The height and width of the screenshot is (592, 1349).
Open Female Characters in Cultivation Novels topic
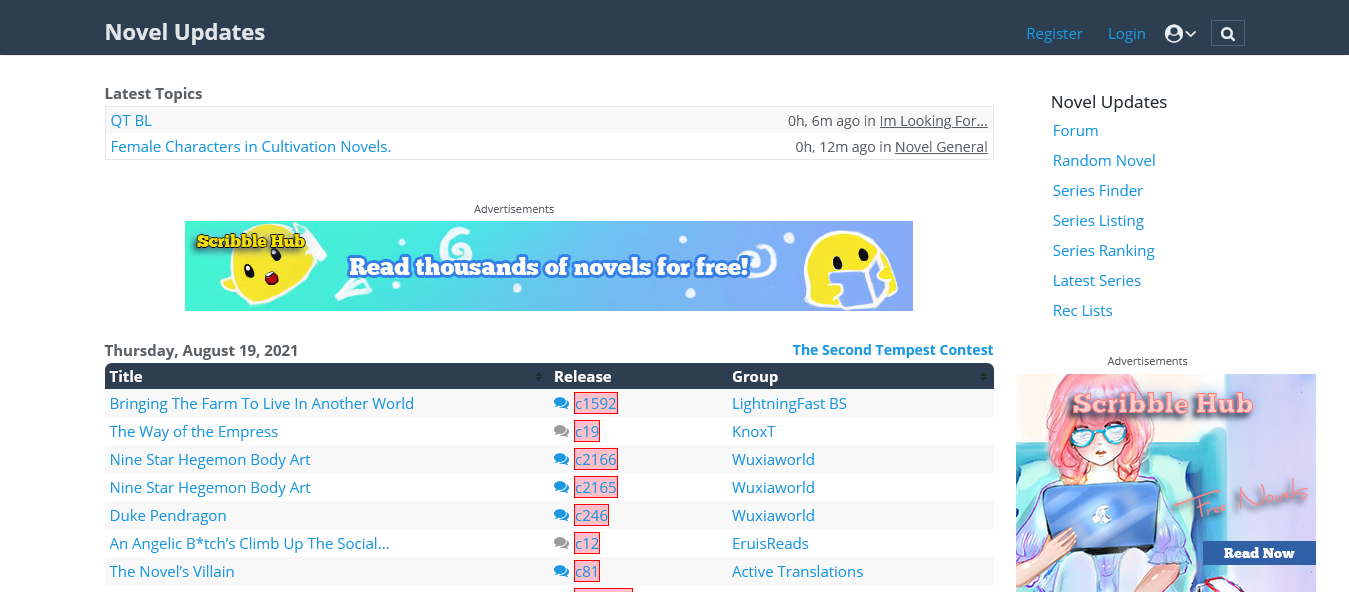click(250, 147)
